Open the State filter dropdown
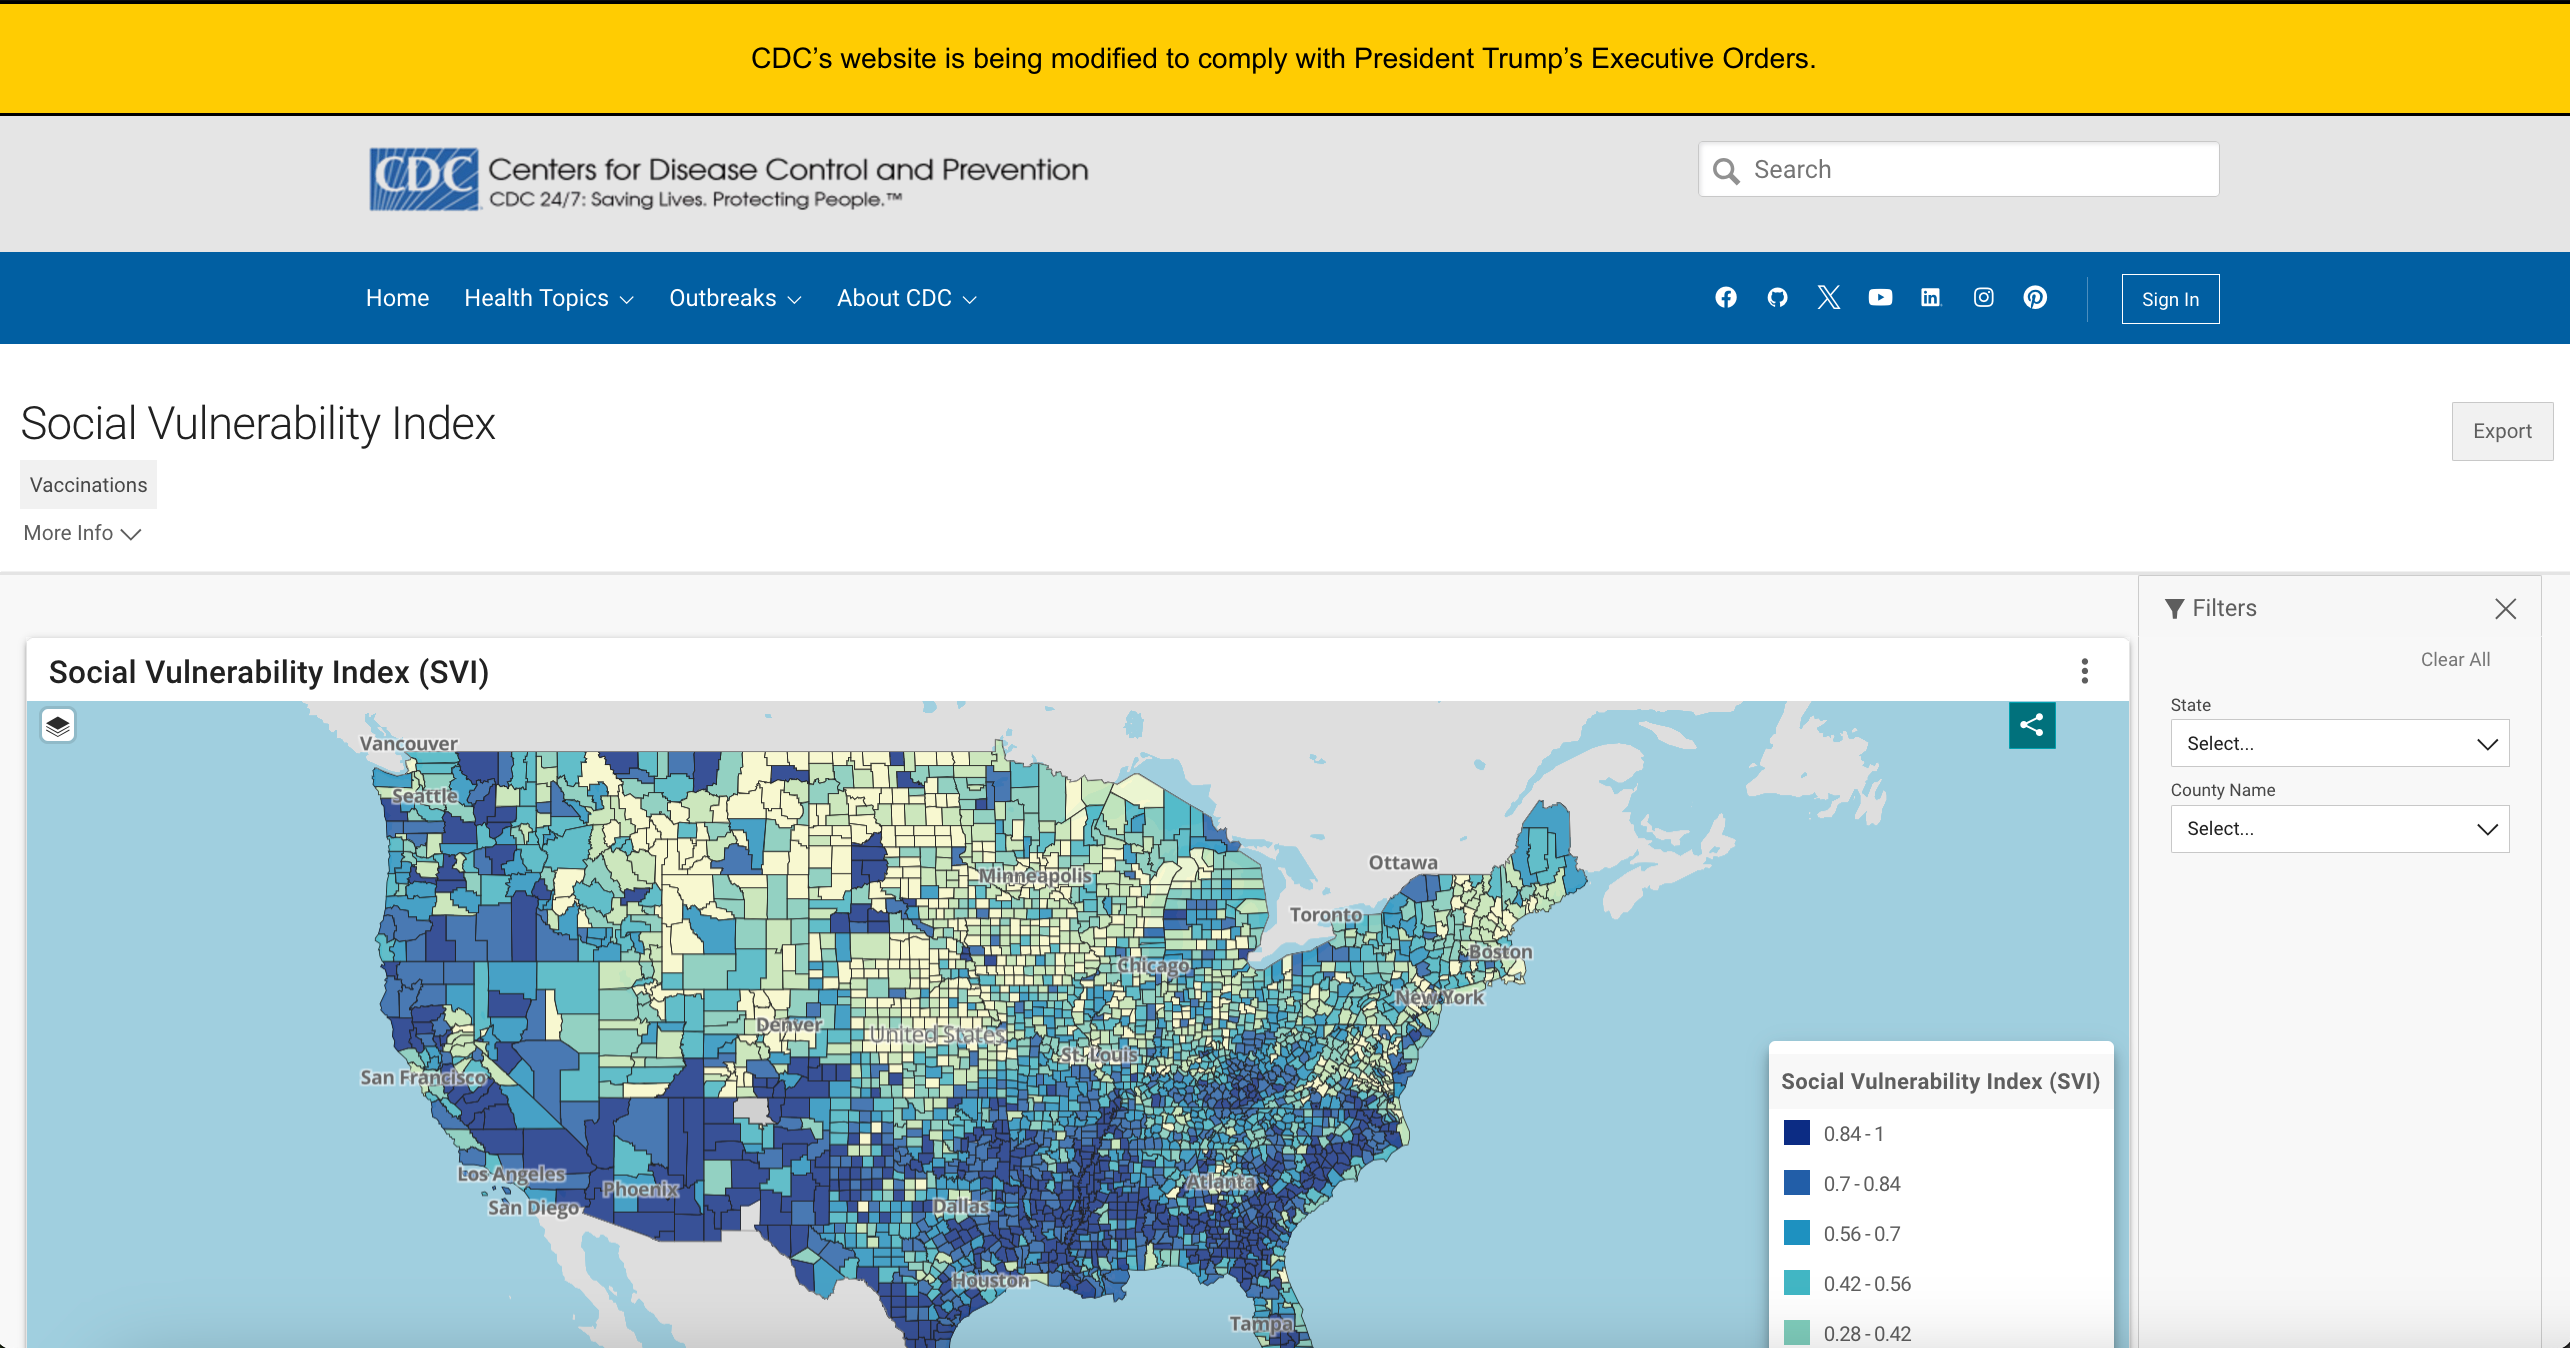The image size is (2570, 1348). point(2340,744)
